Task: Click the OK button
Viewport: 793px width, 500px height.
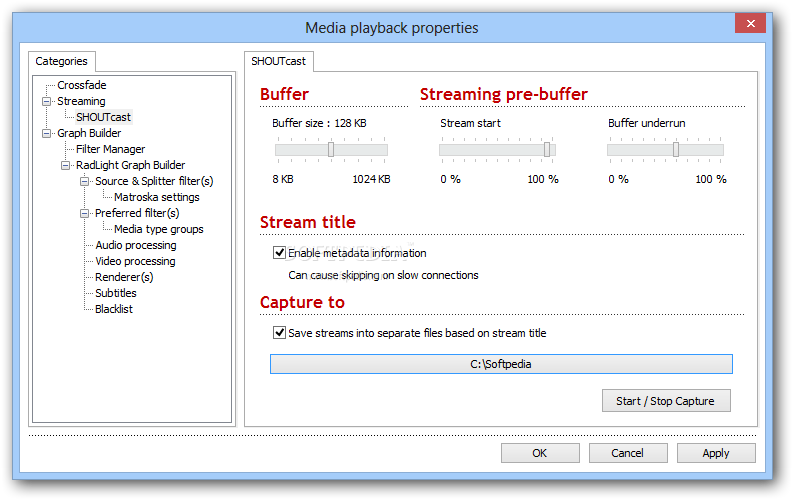Action: 540,453
